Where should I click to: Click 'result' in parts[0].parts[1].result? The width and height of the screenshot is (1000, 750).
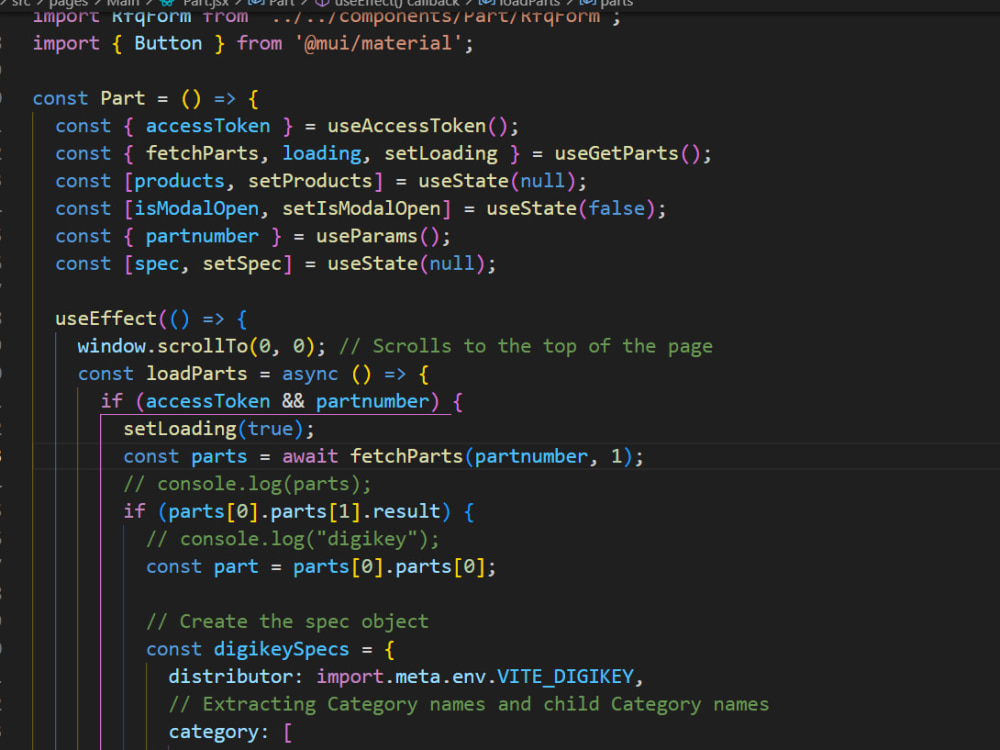click(x=407, y=511)
